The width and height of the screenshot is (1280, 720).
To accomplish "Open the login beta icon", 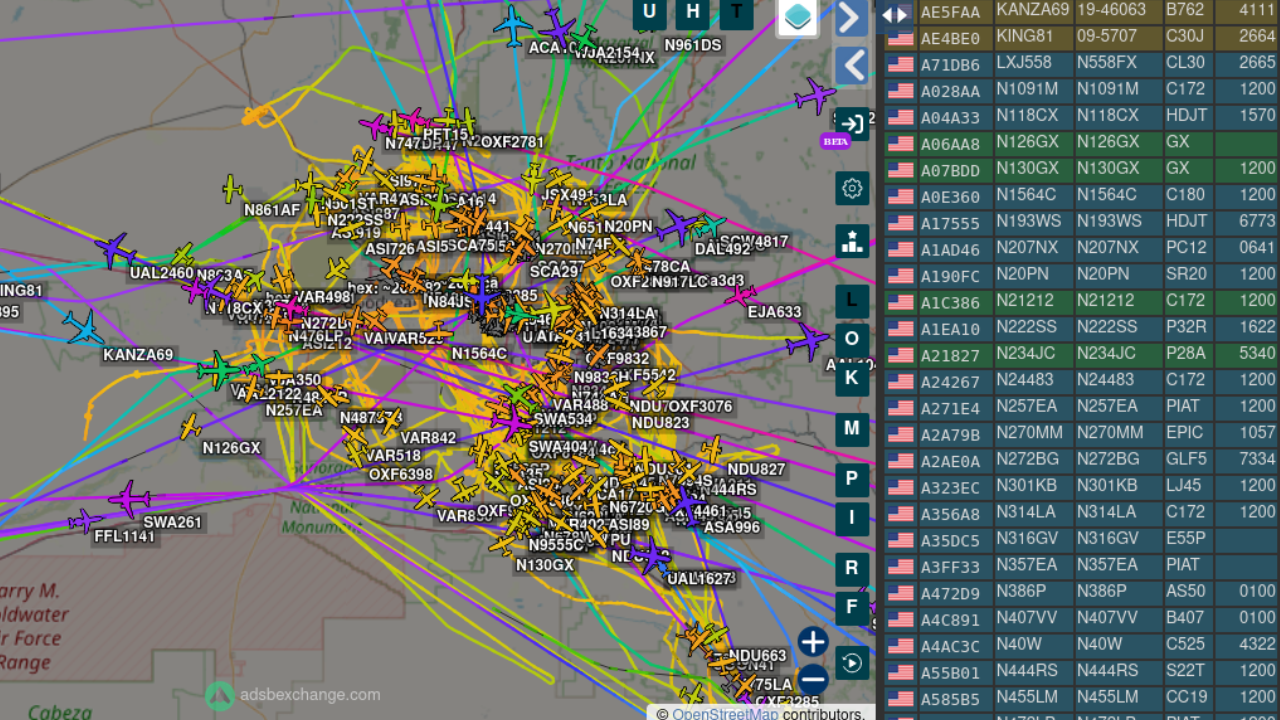I will point(851,124).
